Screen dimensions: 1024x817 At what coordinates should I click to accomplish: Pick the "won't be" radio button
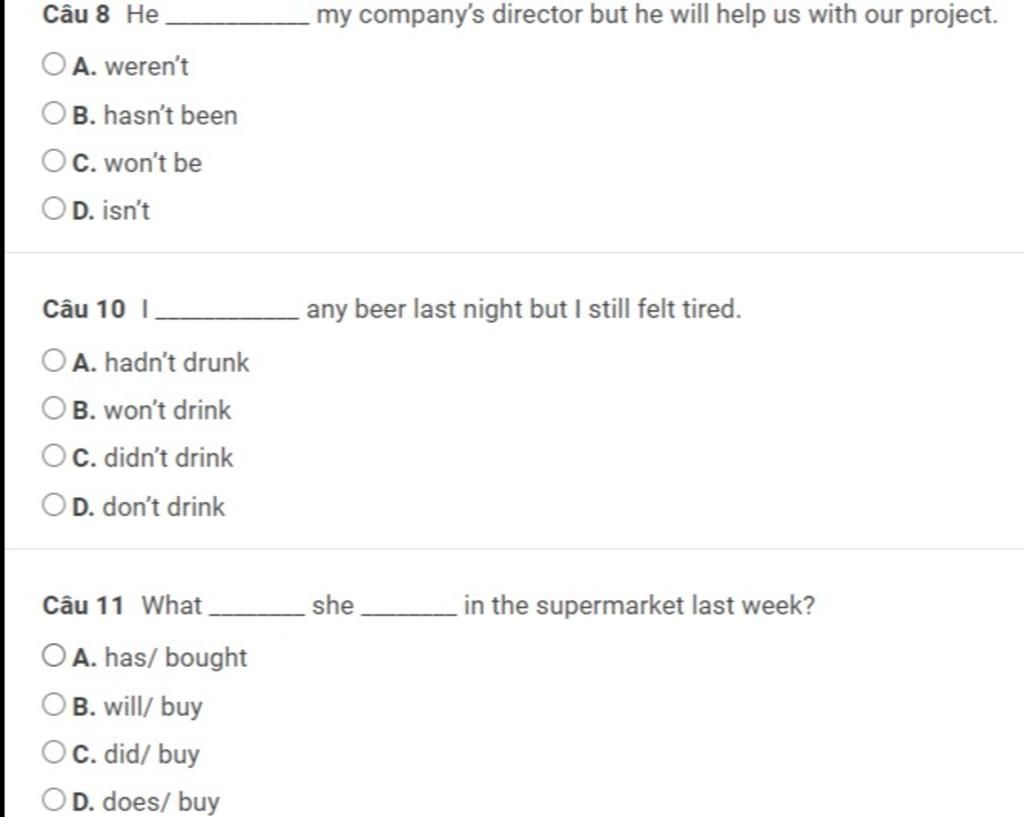(x=54, y=161)
